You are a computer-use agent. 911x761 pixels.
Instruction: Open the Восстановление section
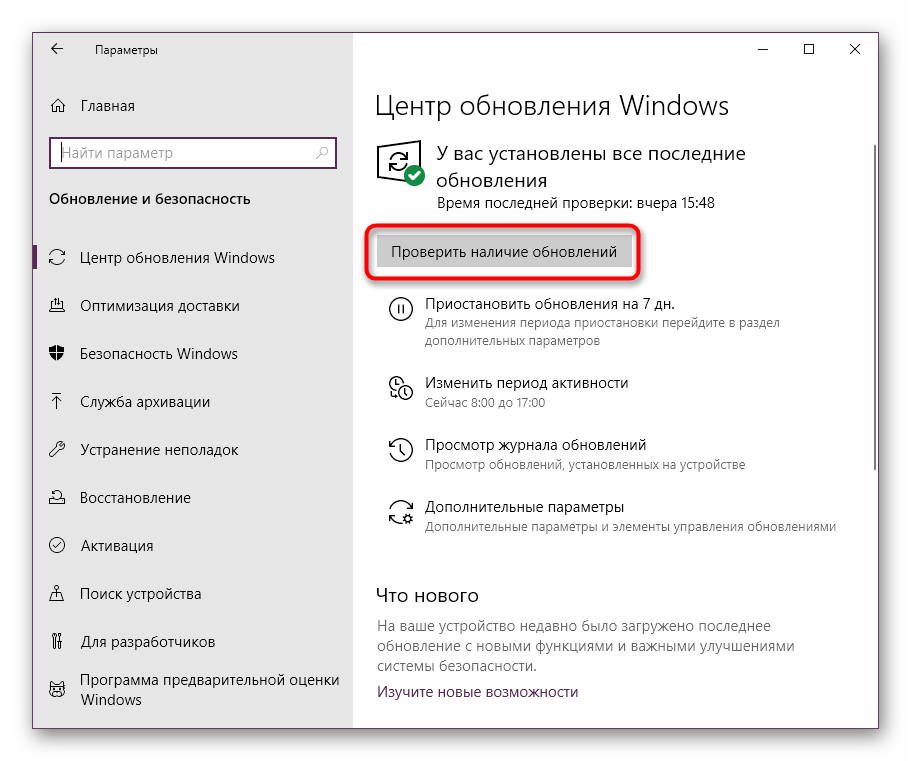(x=135, y=498)
